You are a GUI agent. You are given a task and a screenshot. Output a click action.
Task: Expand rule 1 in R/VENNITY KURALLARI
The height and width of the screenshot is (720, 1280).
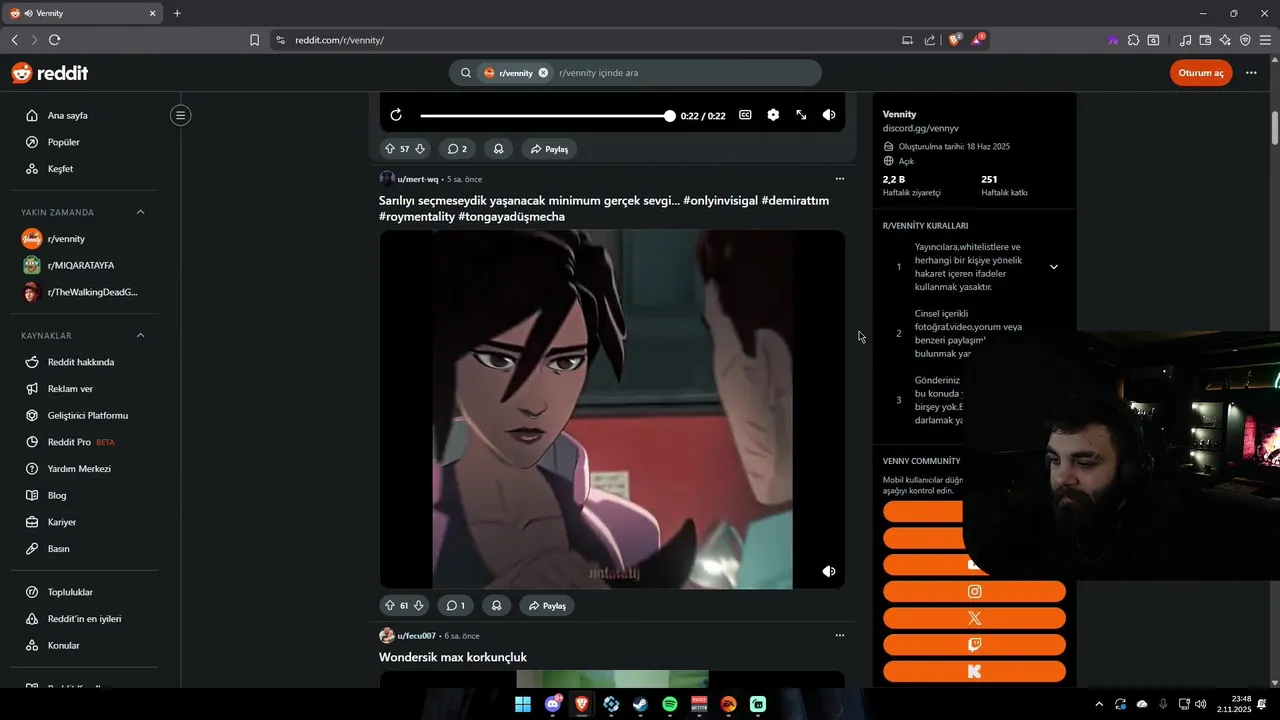point(1053,267)
